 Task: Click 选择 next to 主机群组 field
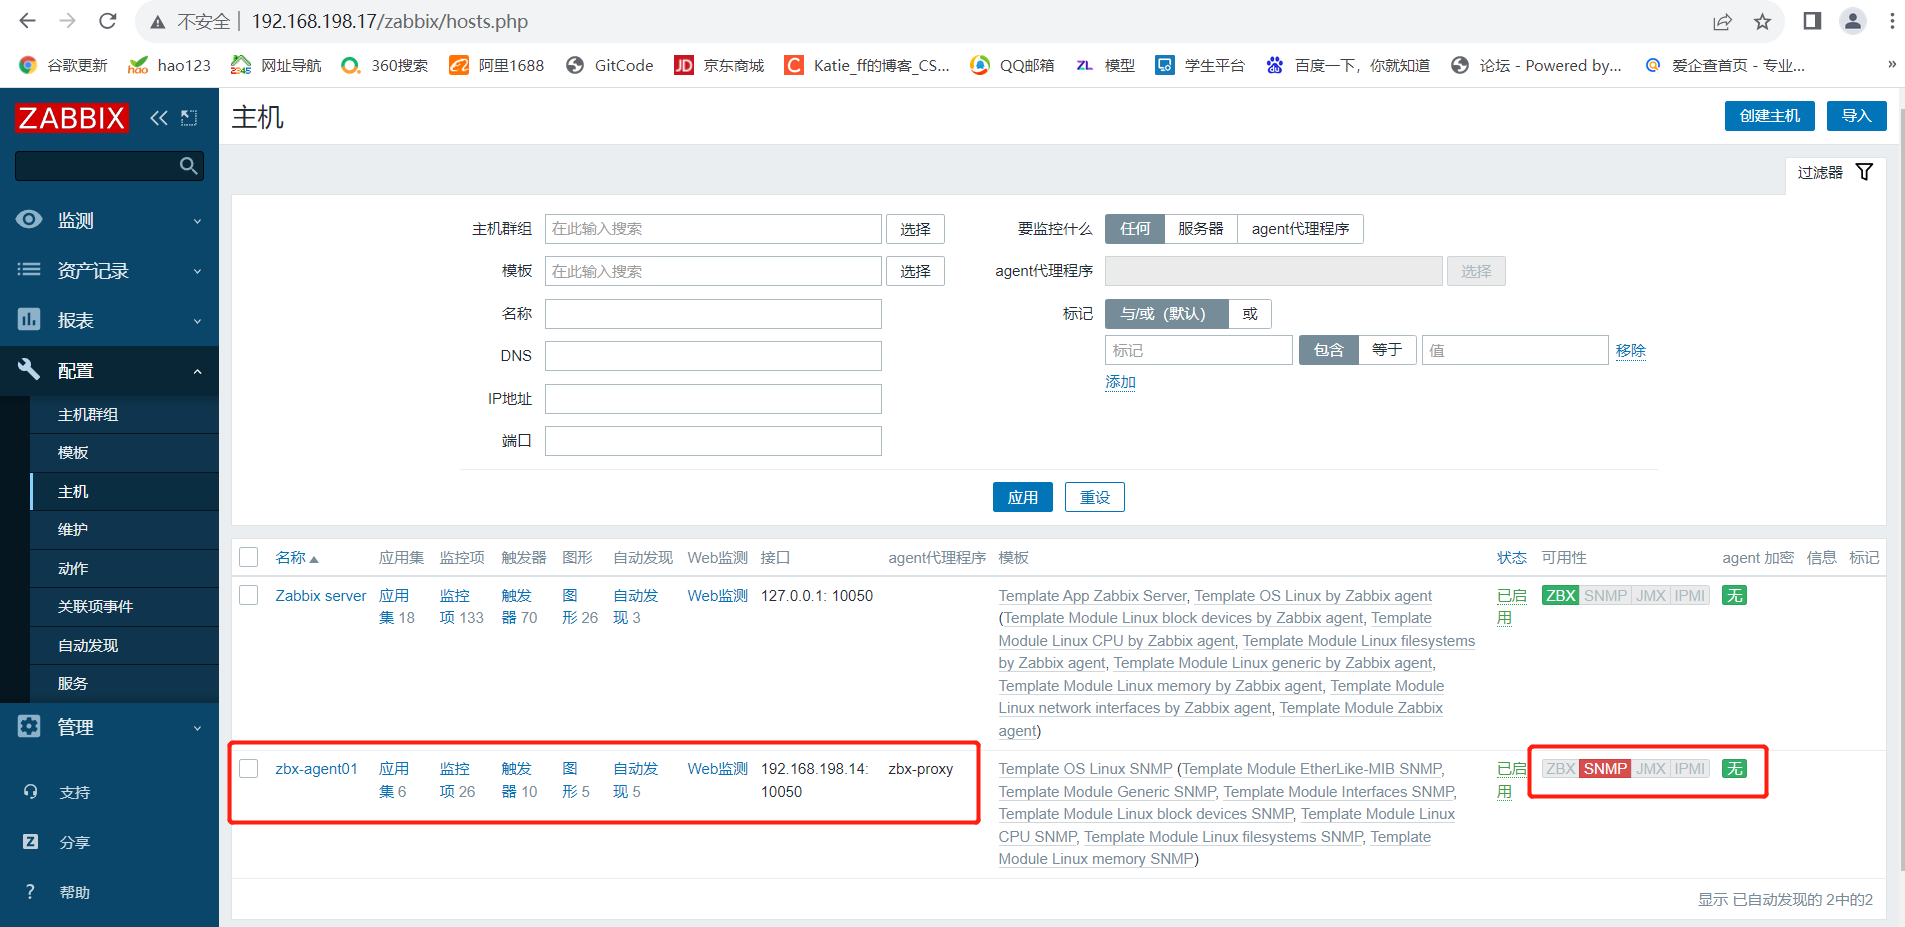(x=915, y=229)
